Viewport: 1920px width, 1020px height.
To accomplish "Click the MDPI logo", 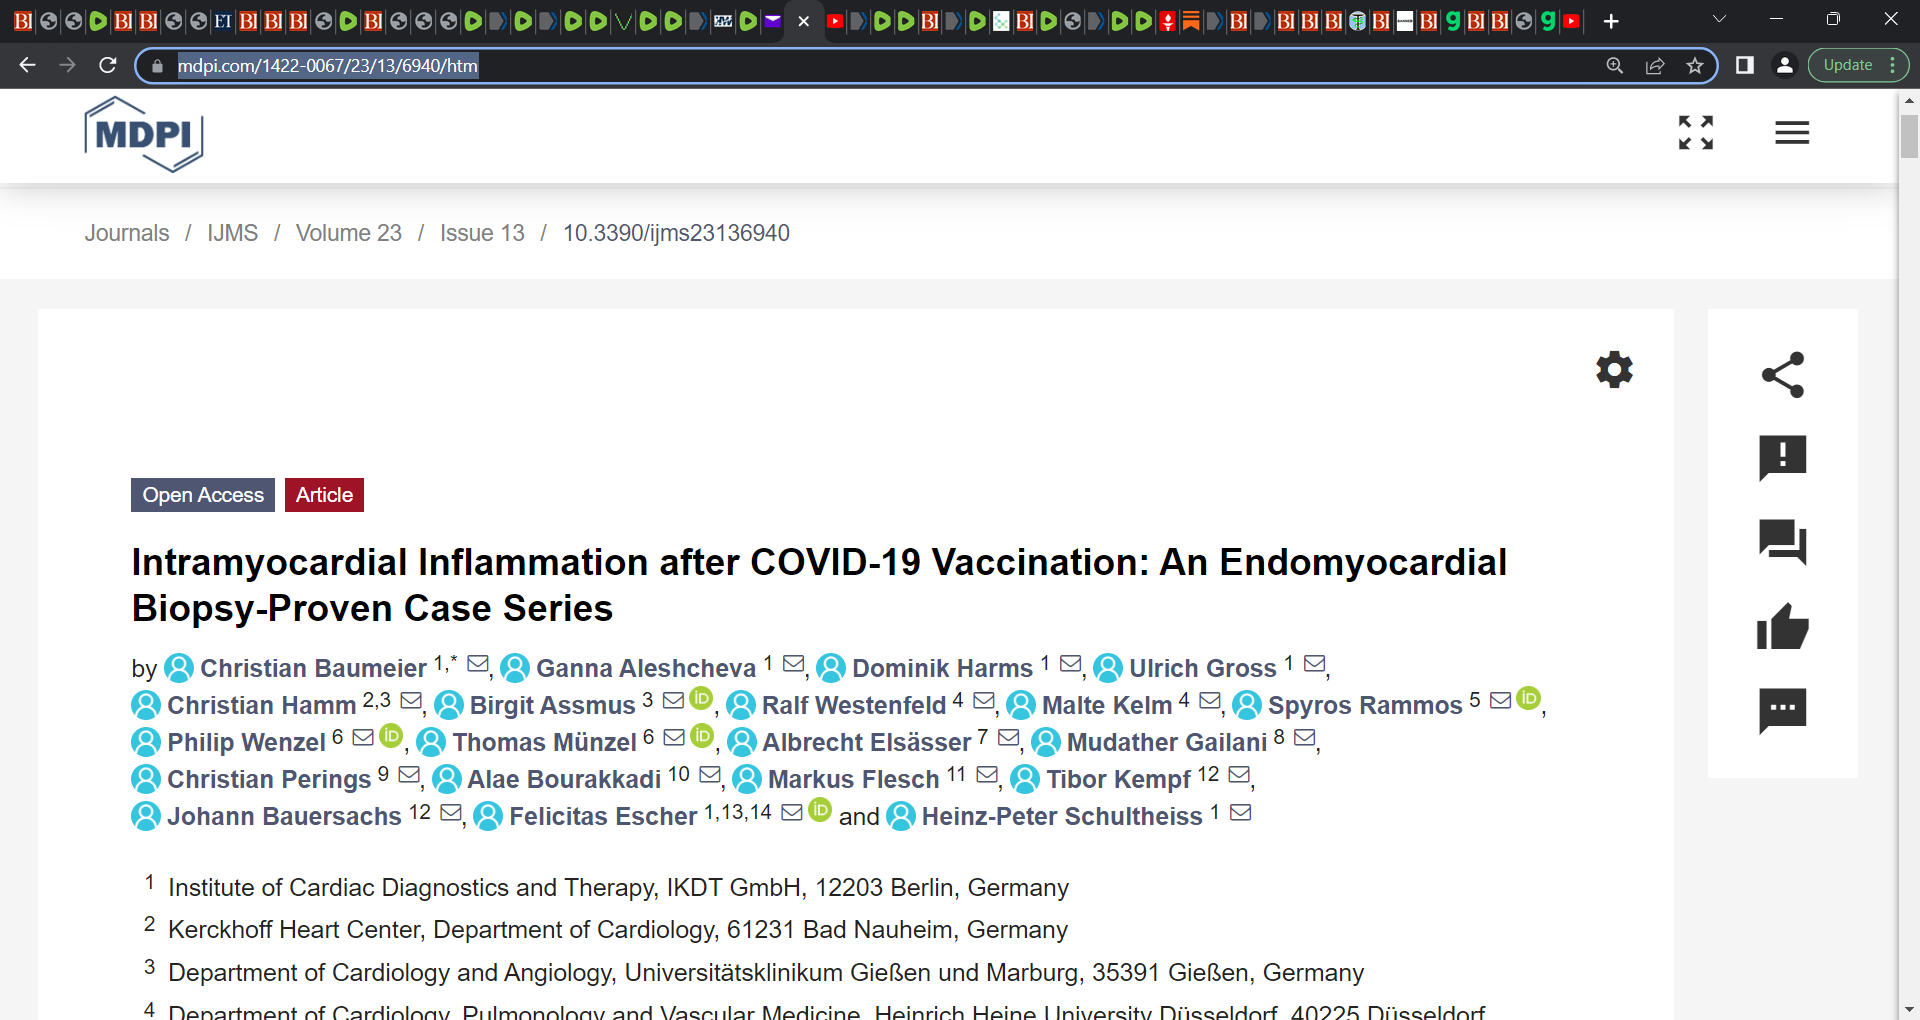I will (x=144, y=134).
